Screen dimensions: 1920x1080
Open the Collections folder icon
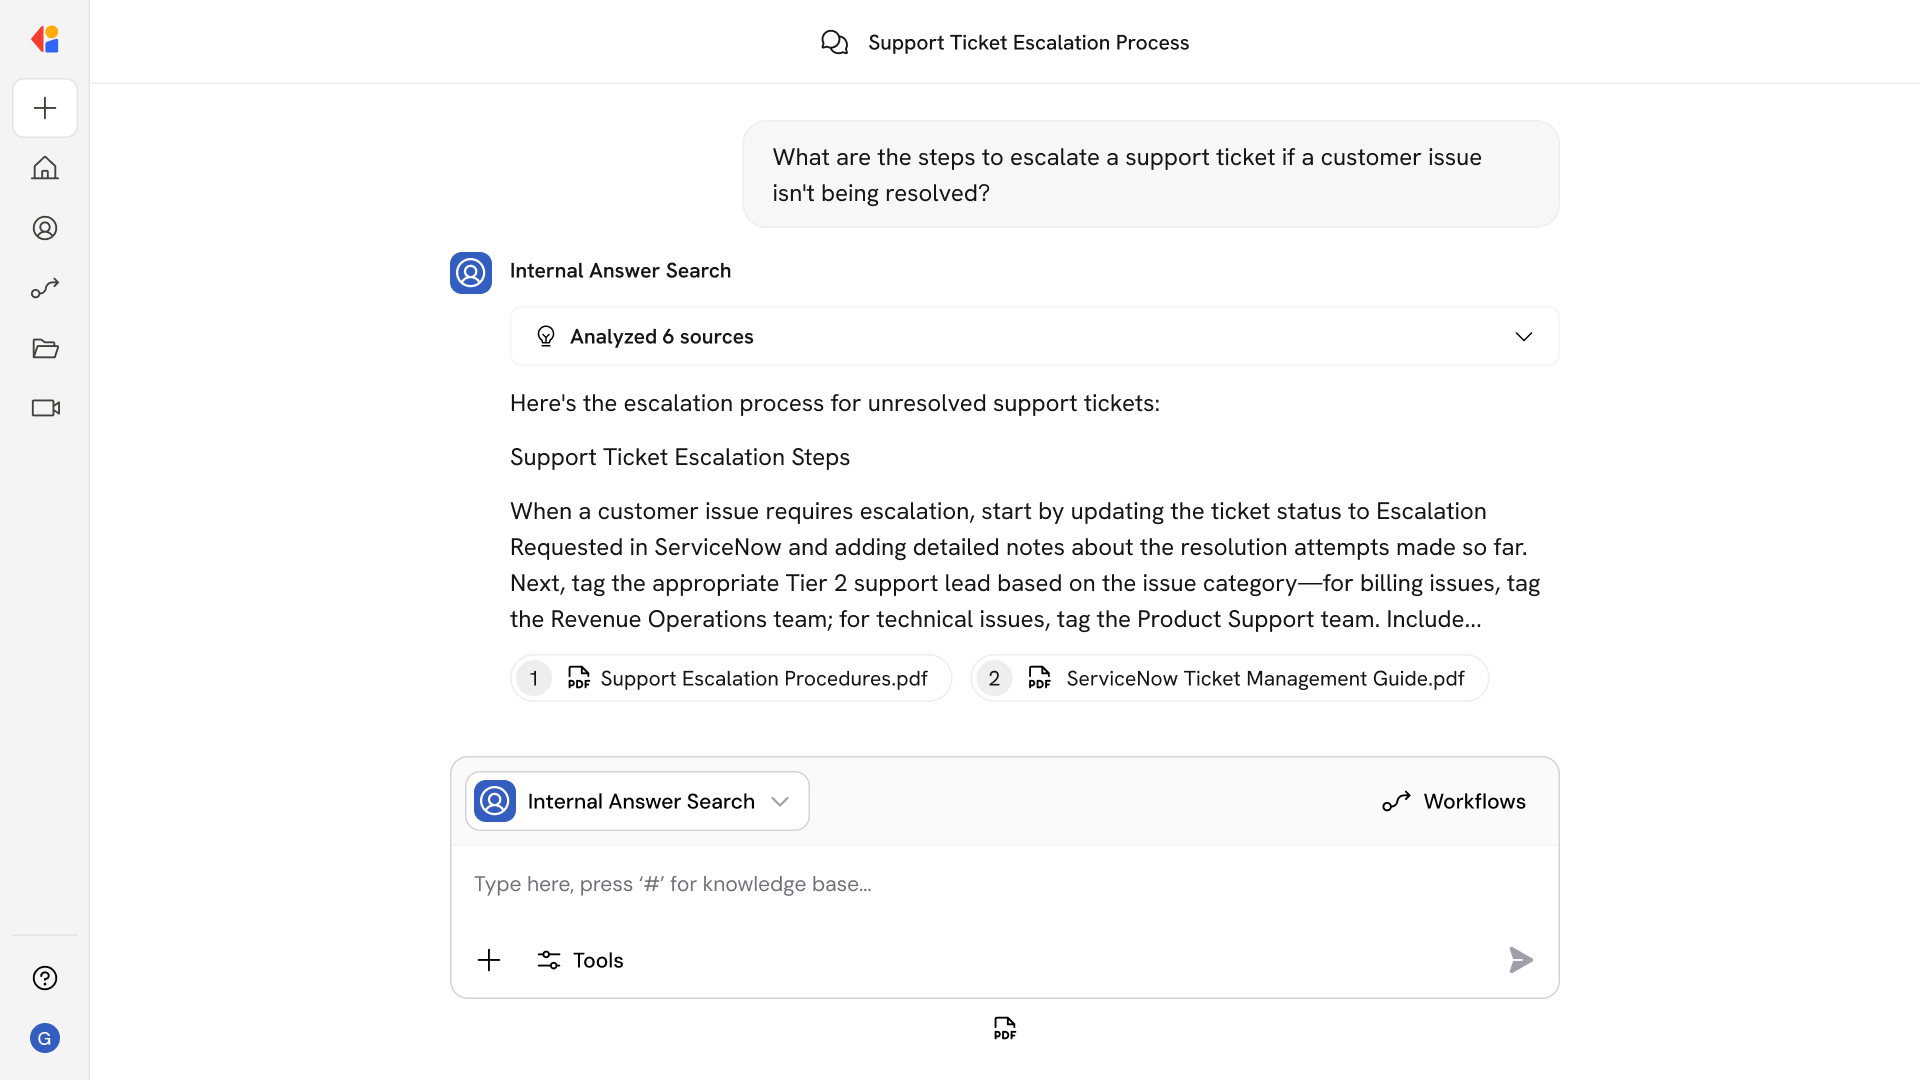pos(44,348)
